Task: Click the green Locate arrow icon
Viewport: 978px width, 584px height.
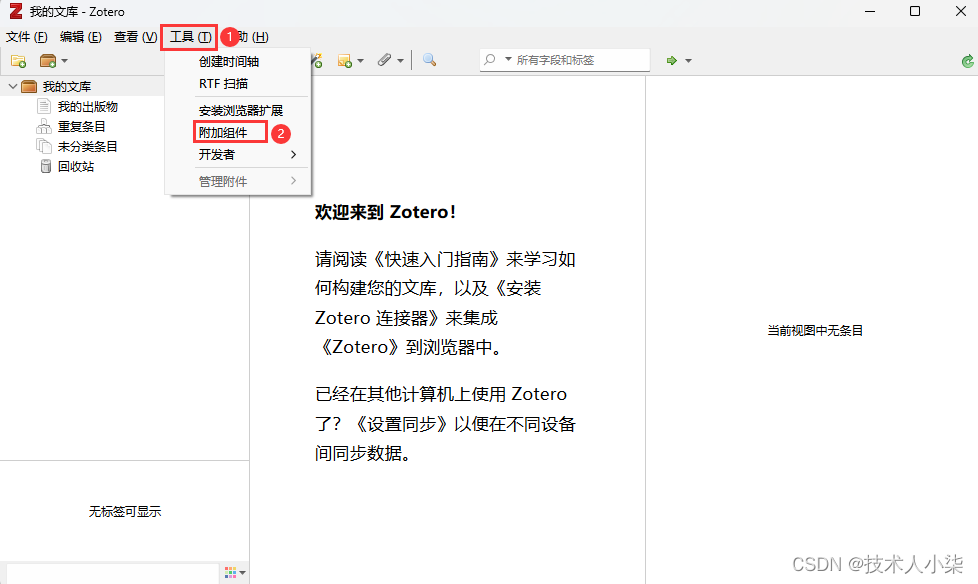Action: tap(672, 61)
